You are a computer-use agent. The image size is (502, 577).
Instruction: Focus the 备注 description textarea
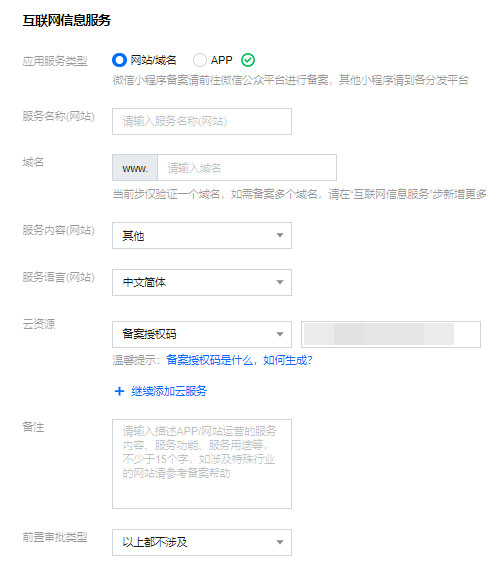tap(202, 464)
